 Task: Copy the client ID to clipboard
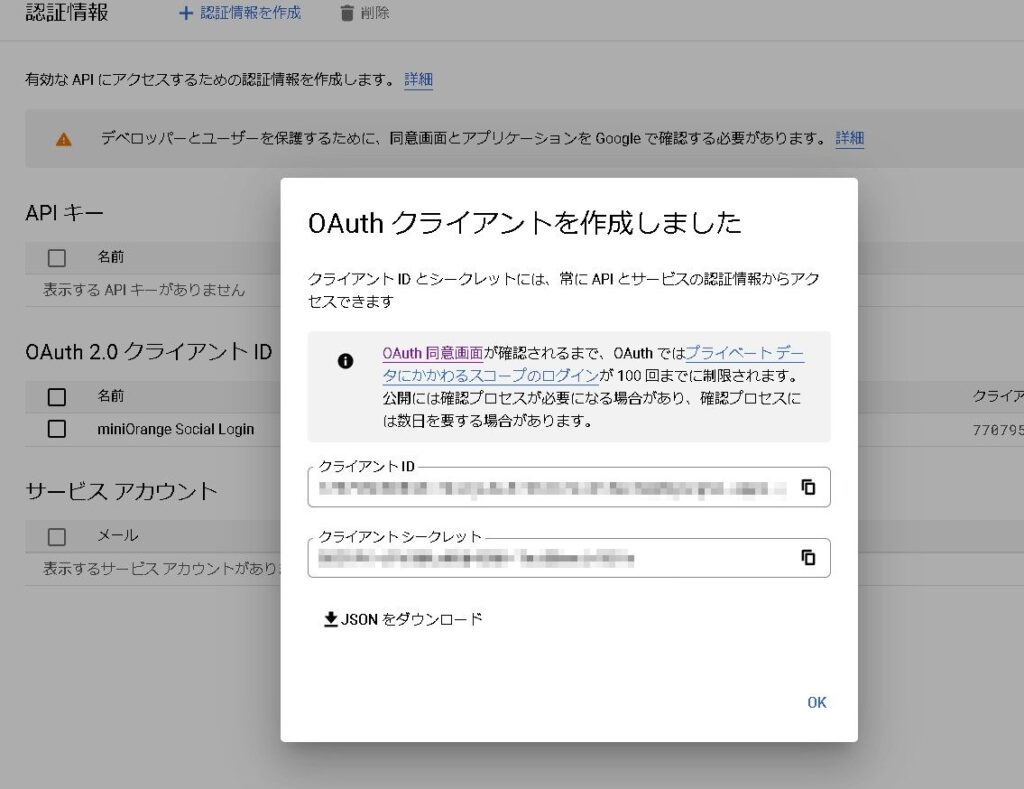pos(808,488)
